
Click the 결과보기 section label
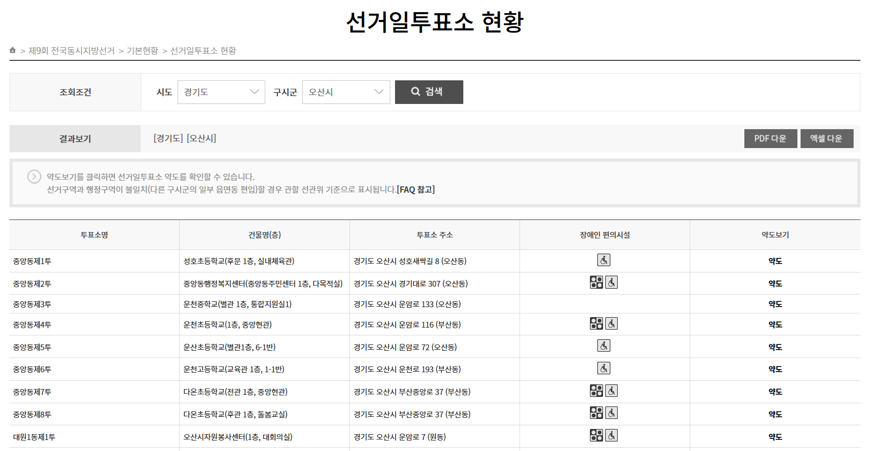pos(75,139)
